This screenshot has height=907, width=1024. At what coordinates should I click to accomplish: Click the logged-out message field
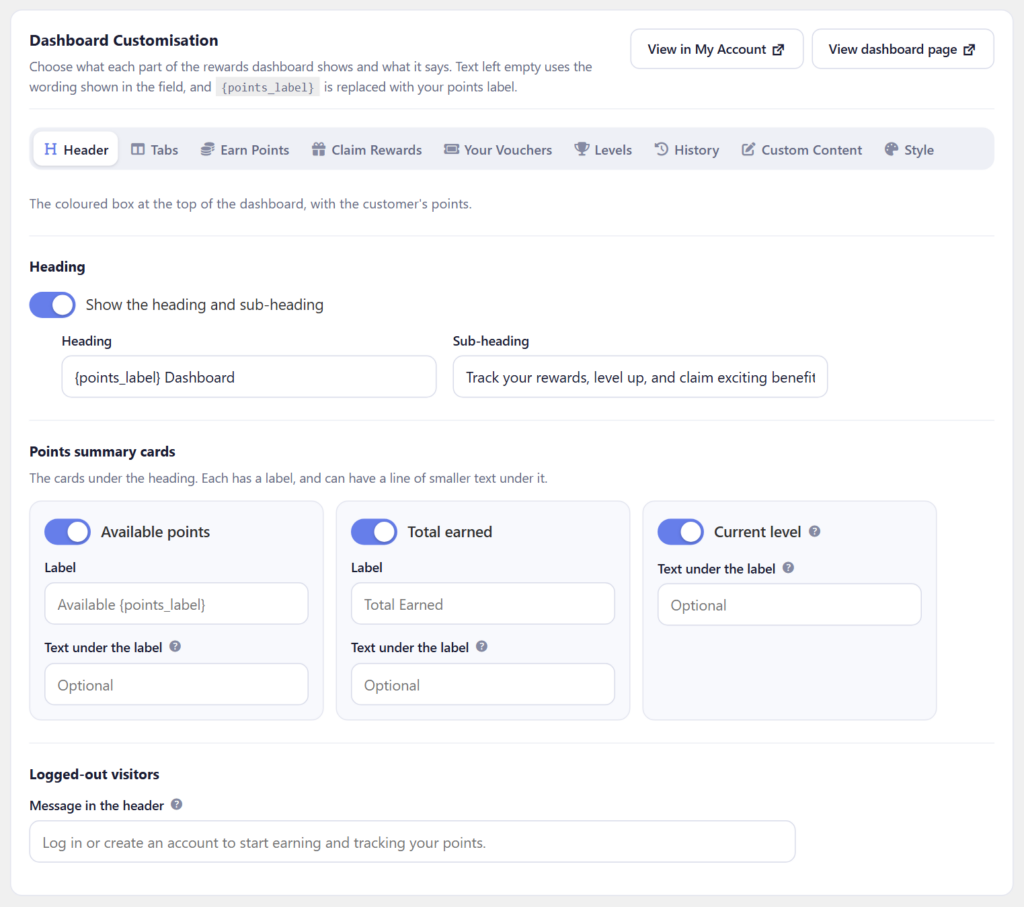tap(412, 842)
